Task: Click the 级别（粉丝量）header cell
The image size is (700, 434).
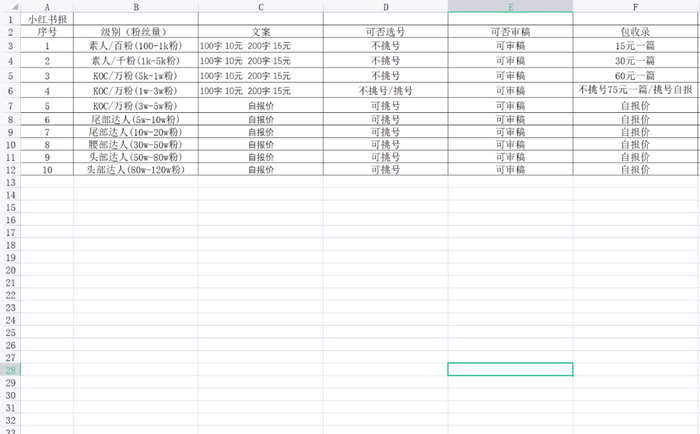Action: tap(136, 32)
